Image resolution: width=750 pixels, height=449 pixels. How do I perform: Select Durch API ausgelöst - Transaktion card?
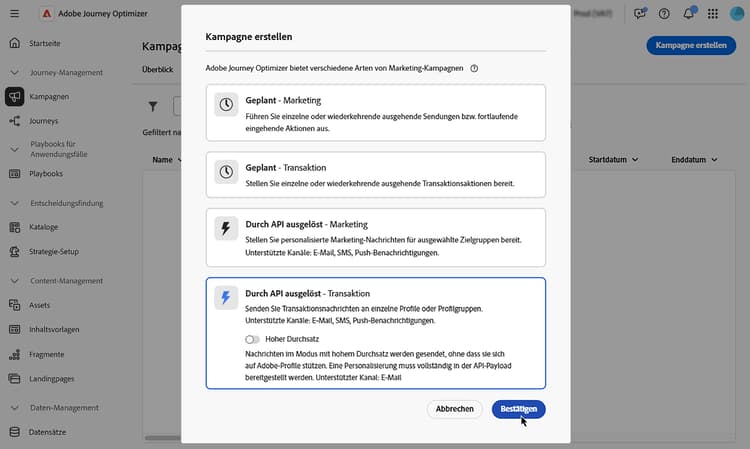375,333
